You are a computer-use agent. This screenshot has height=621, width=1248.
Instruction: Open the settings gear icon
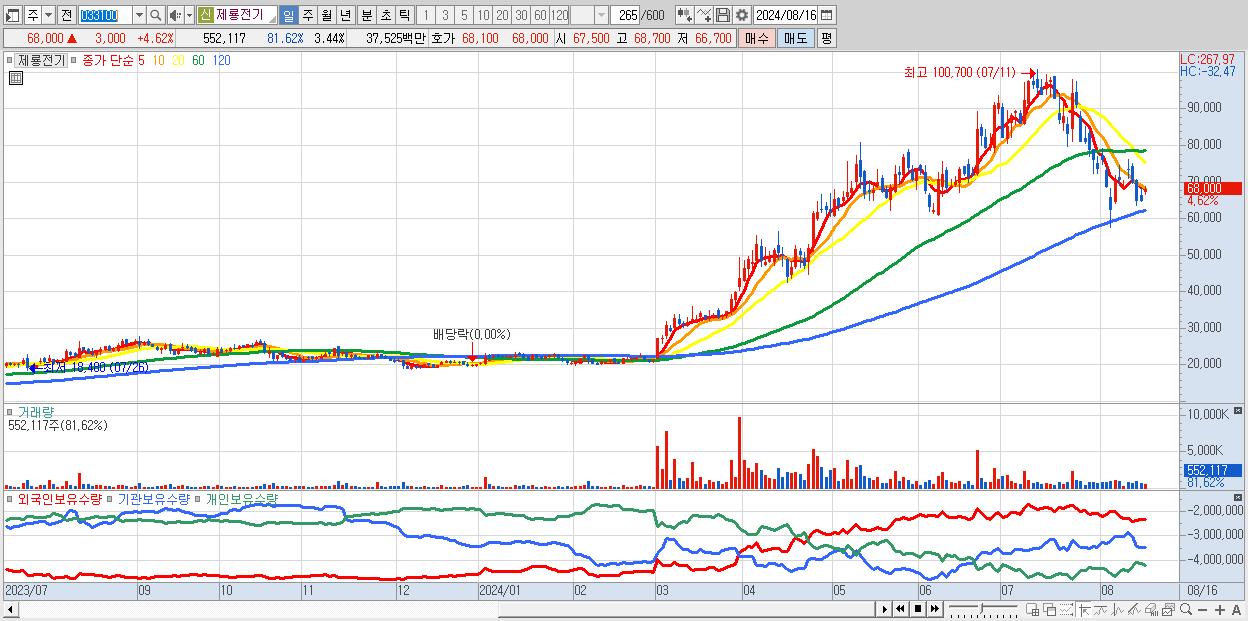click(x=741, y=15)
